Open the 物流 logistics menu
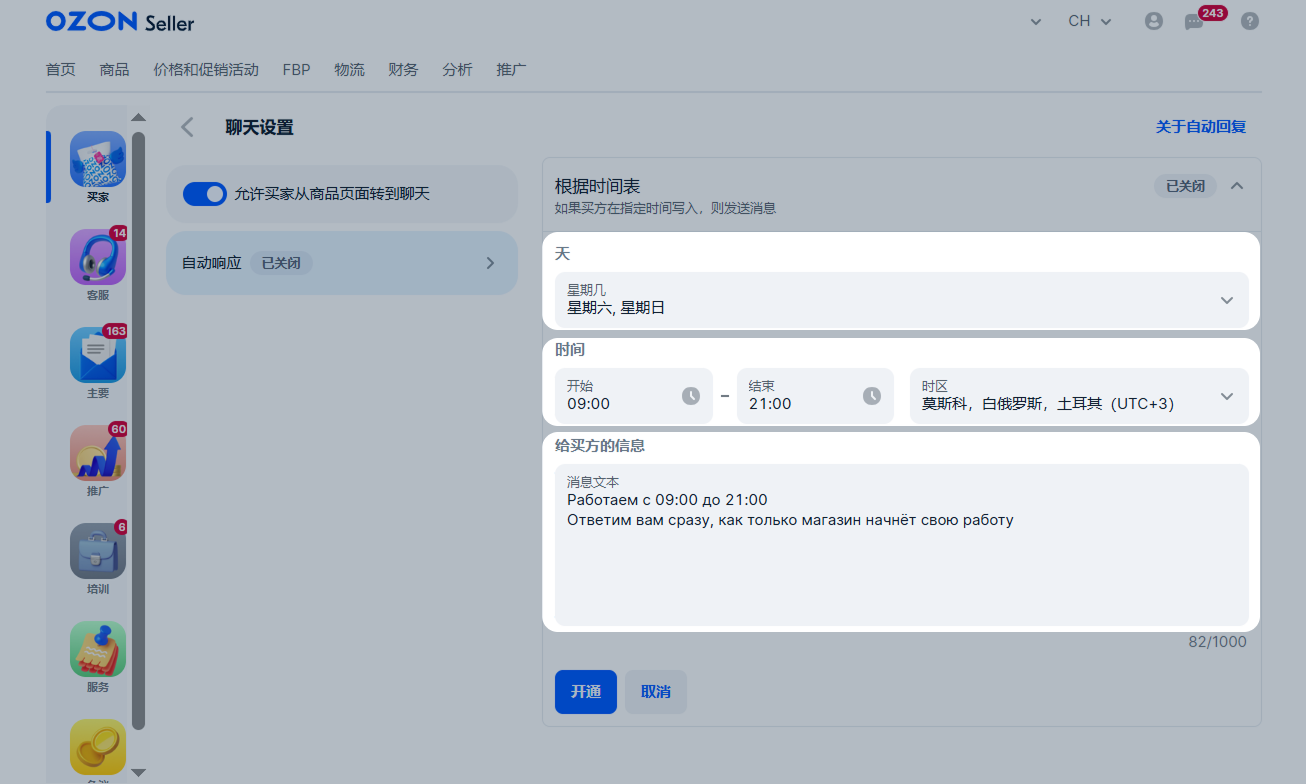 pyautogui.click(x=349, y=70)
